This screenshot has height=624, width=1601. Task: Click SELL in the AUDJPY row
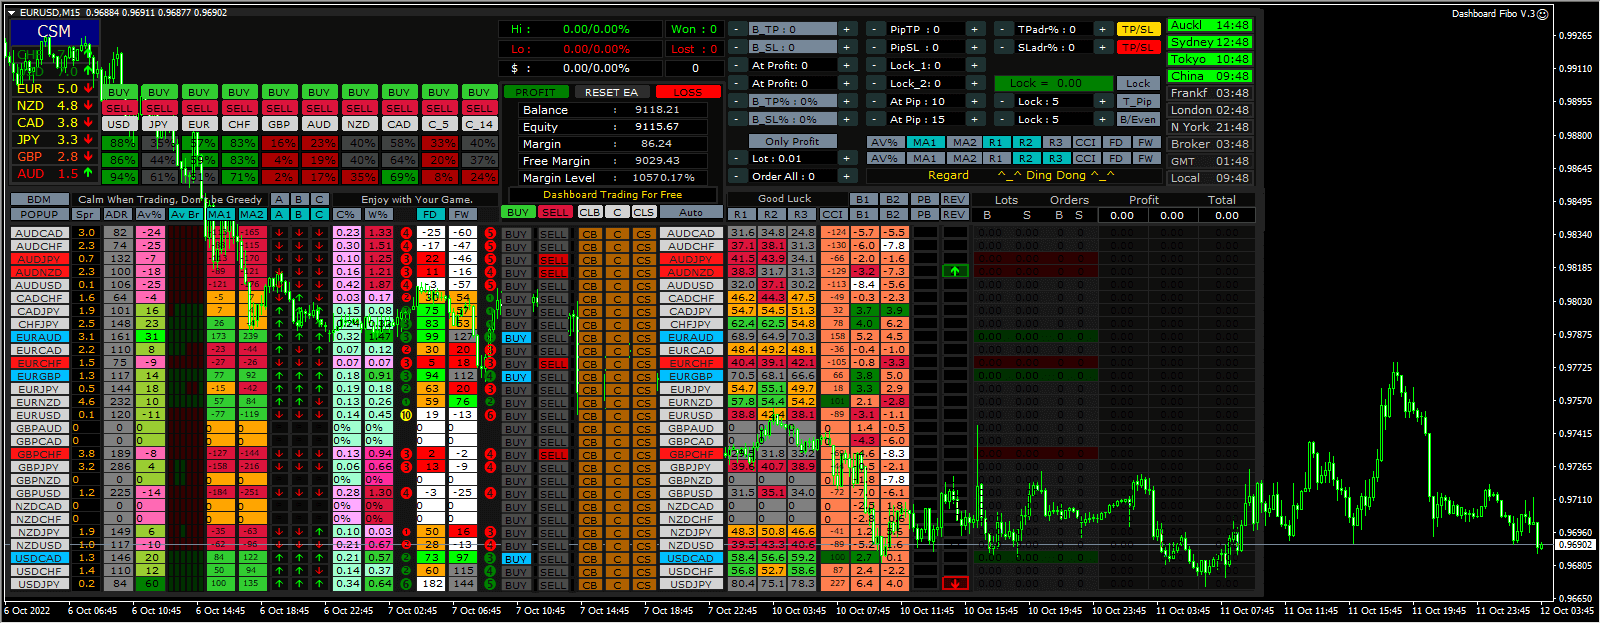[x=553, y=259]
